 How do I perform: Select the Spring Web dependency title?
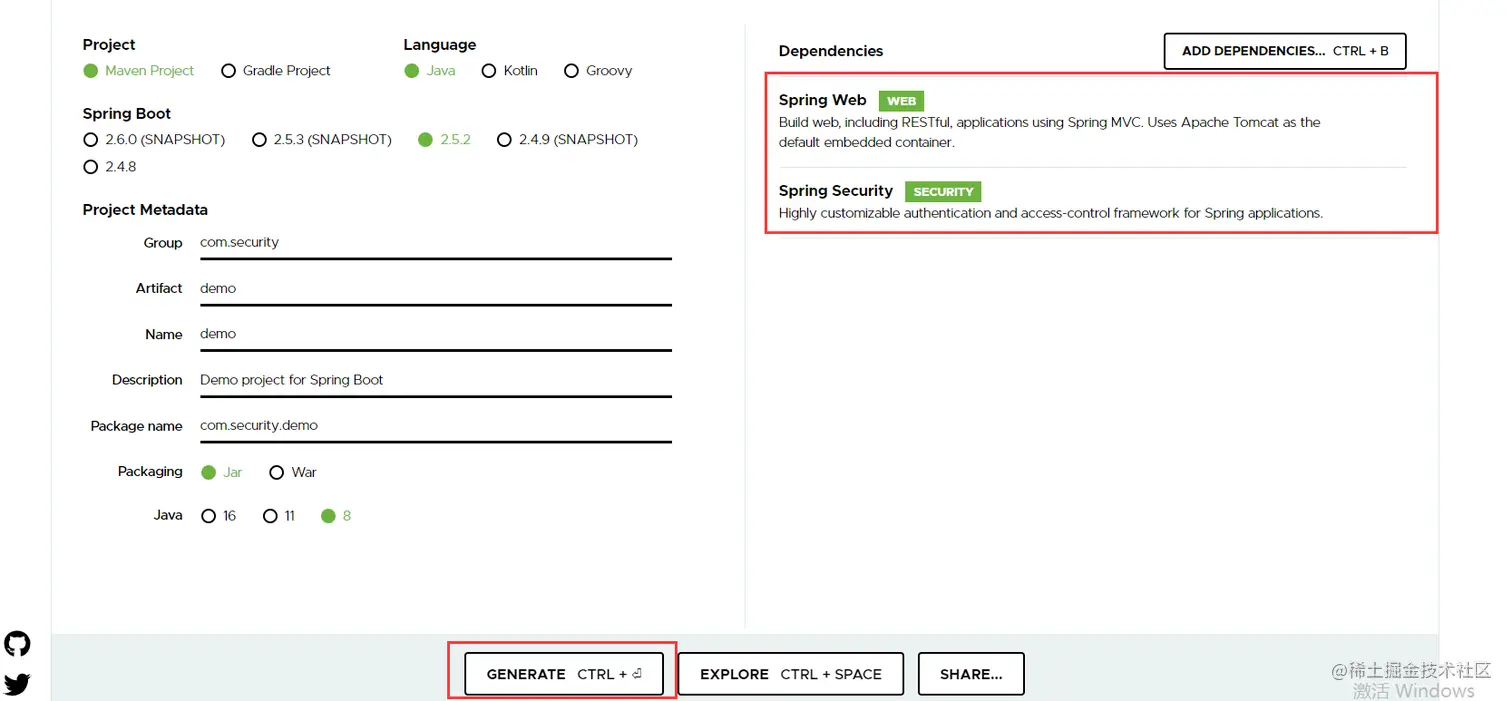pyautogui.click(x=823, y=100)
